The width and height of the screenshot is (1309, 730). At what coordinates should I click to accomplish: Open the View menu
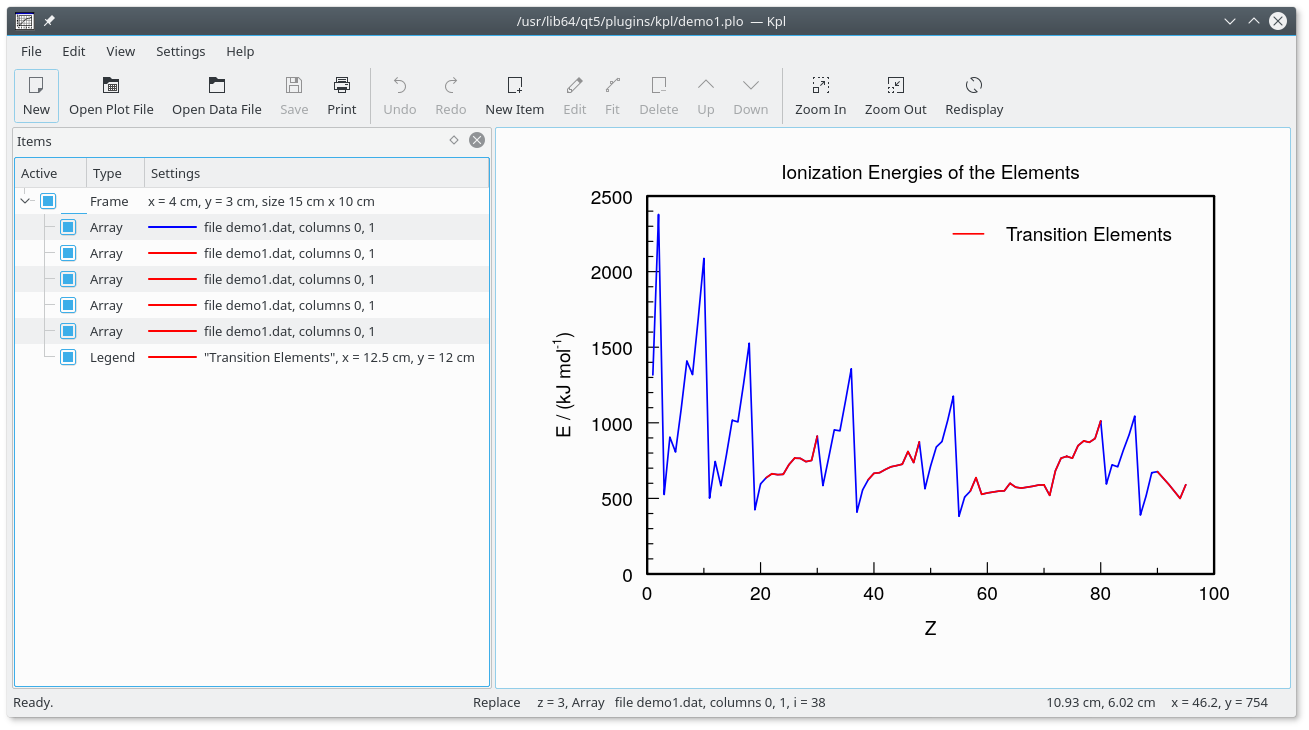tap(121, 51)
